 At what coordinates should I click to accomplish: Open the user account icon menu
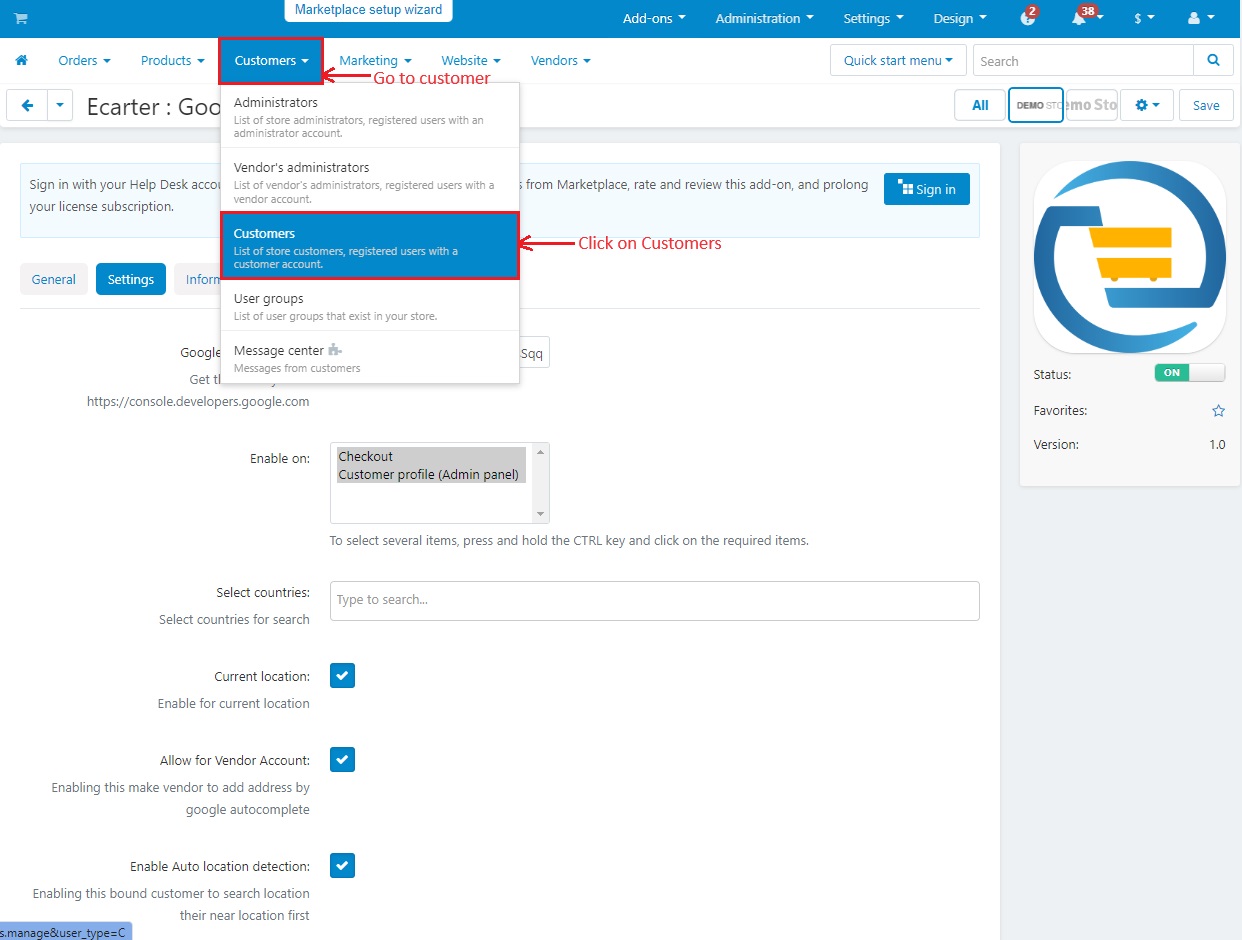pos(1200,18)
